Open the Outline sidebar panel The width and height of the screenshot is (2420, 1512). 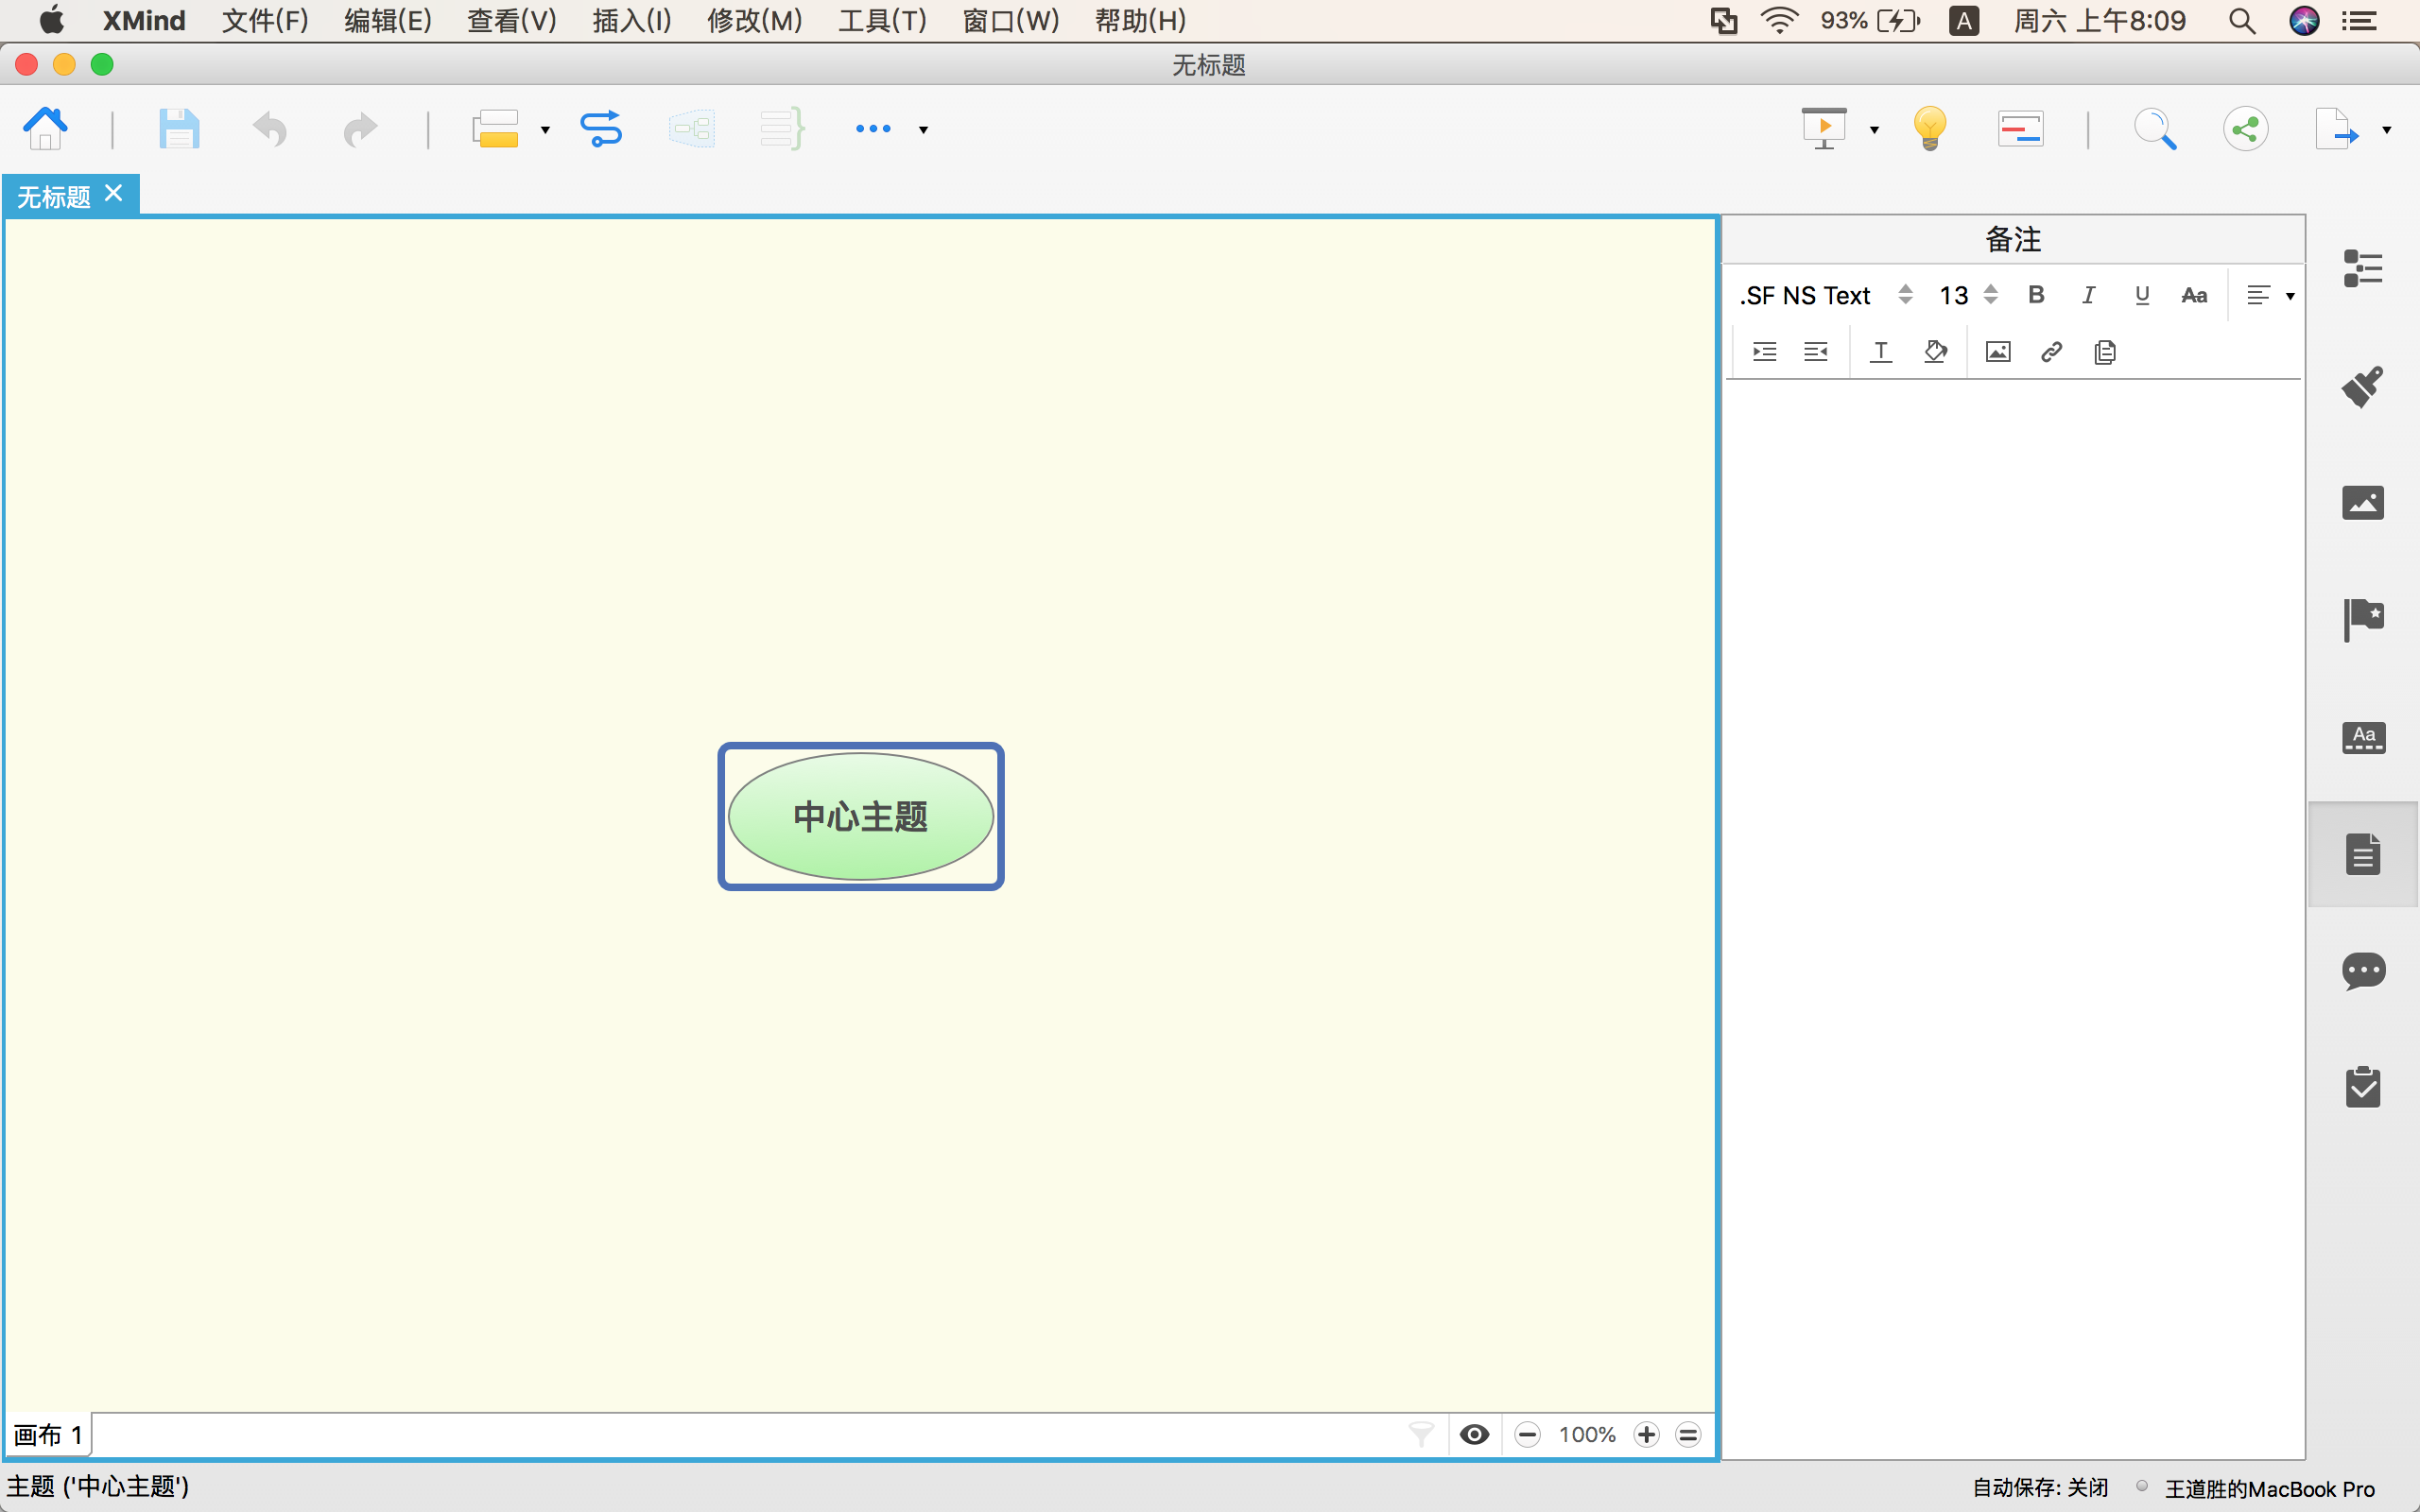point(2363,268)
